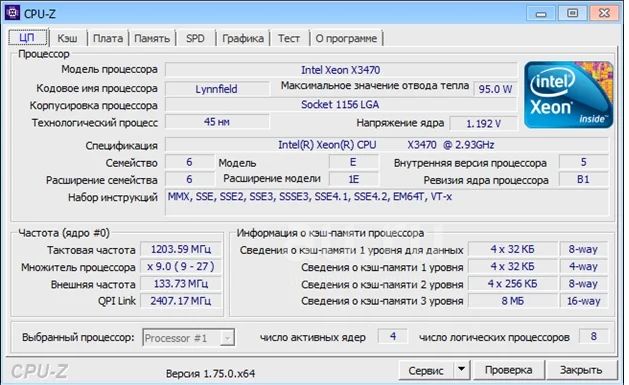Screen dimensions: 629x385
Task: Click the core revision value B1
Action: pos(584,179)
